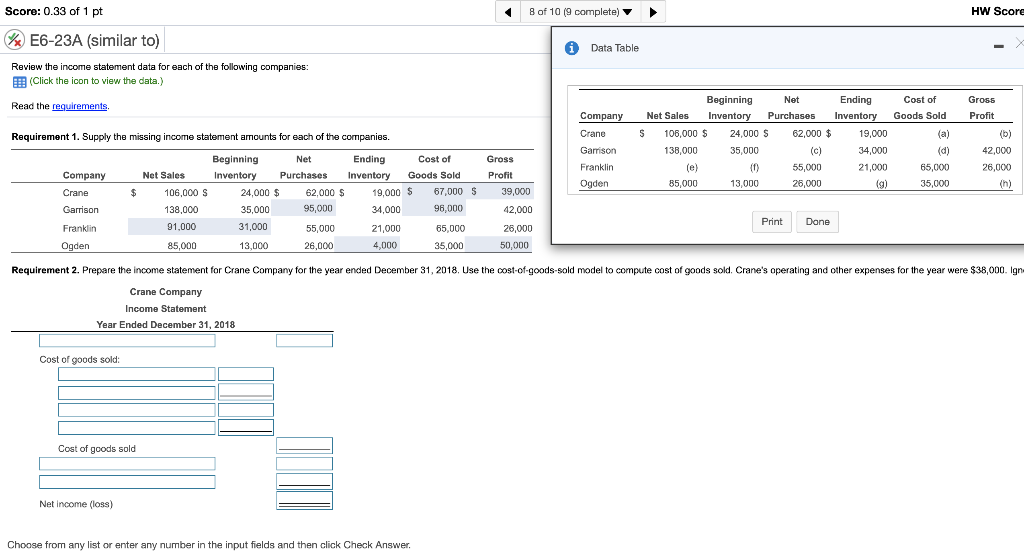Go to the next question arrow
The height and width of the screenshot is (554, 1024).
pos(655,12)
